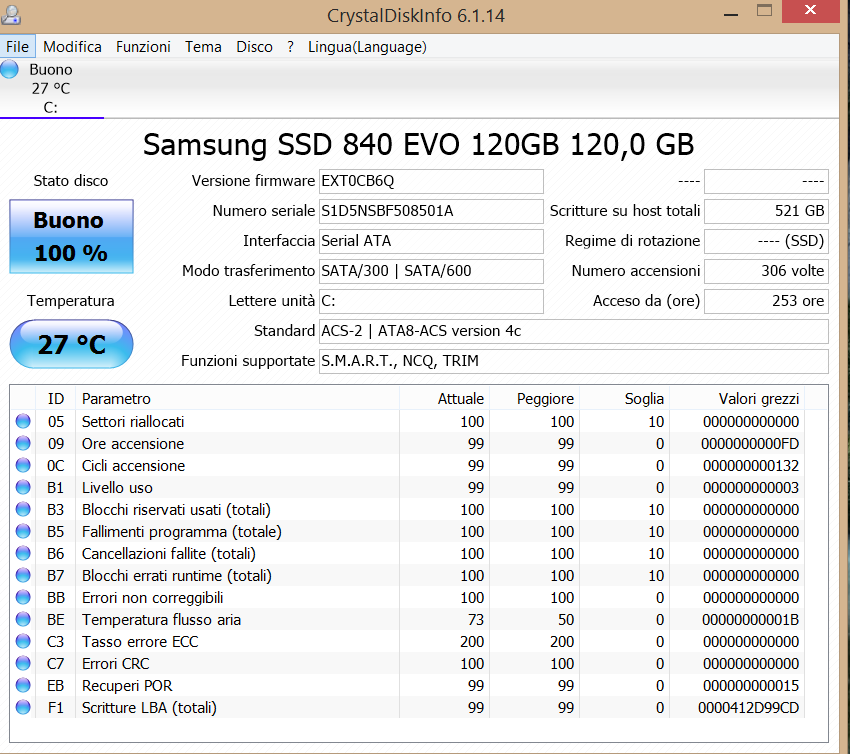Select the 'Temperatura flusso aria' parameter text
The image size is (850, 754).
[x=161, y=620]
